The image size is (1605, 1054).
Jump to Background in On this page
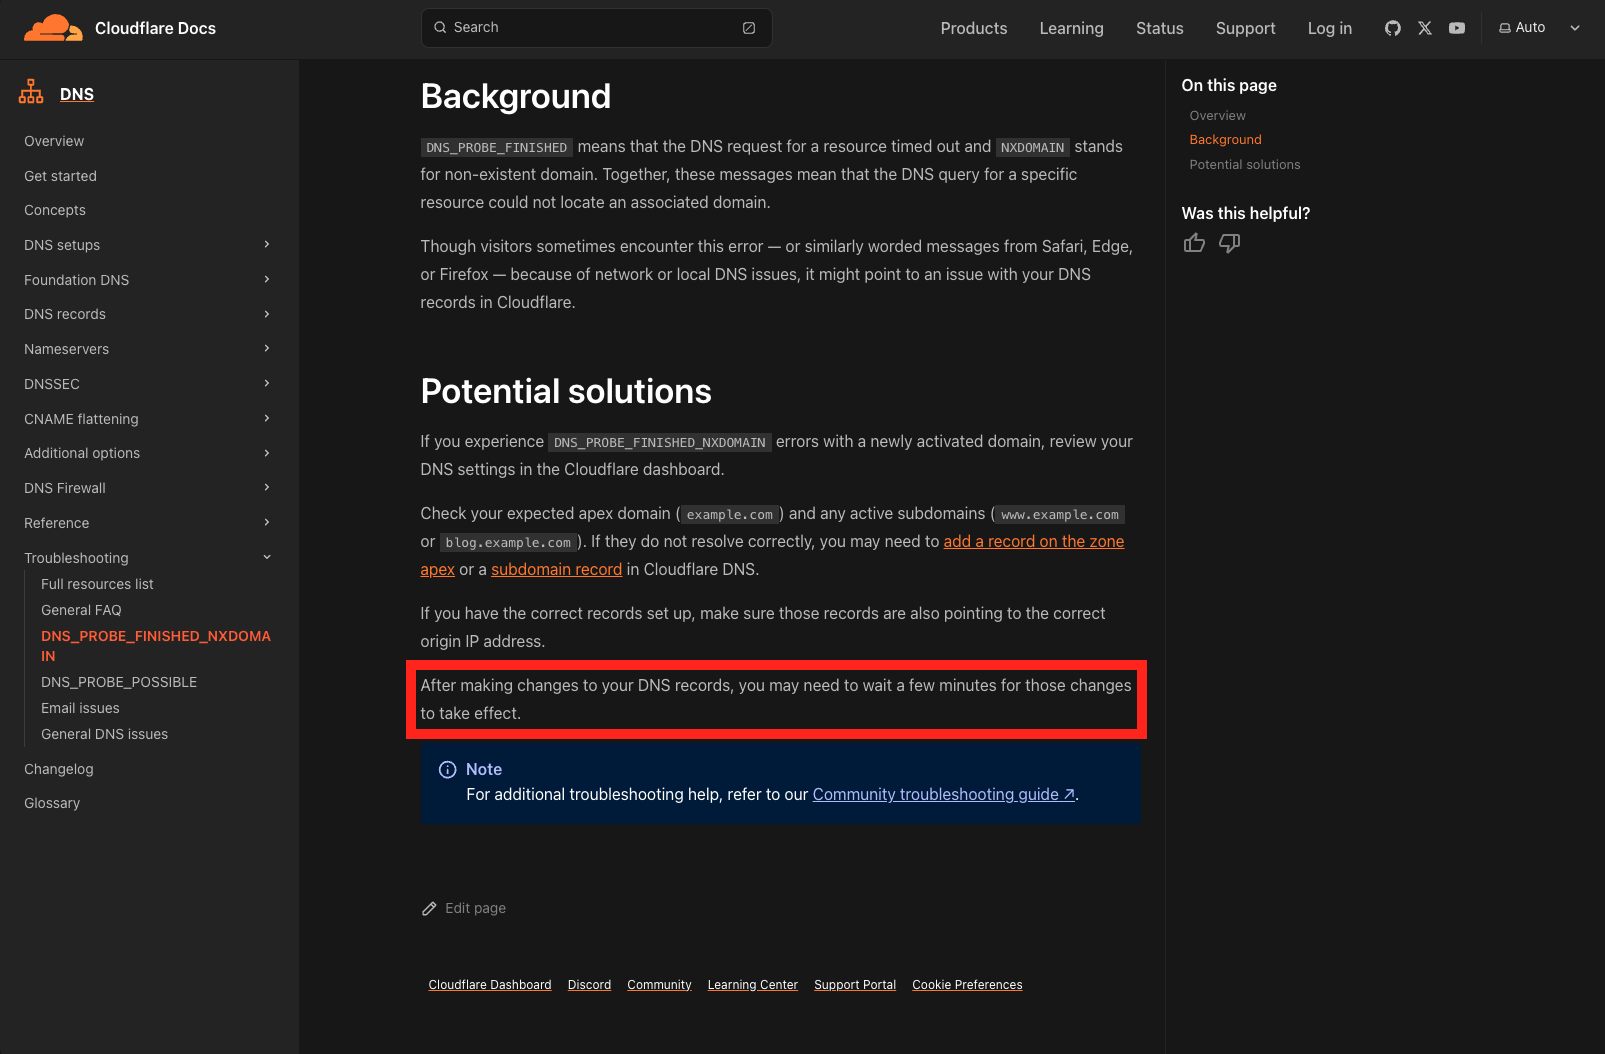pos(1225,140)
